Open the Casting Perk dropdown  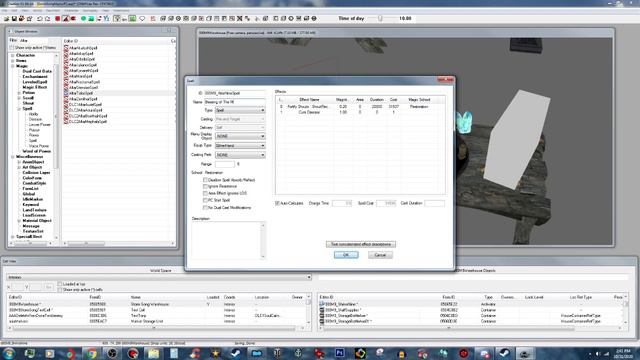click(x=240, y=155)
